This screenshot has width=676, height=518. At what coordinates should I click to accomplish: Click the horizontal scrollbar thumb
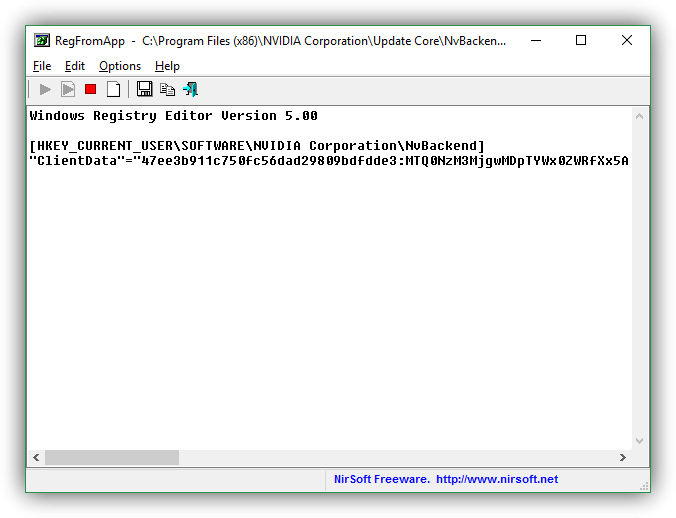tap(112, 458)
